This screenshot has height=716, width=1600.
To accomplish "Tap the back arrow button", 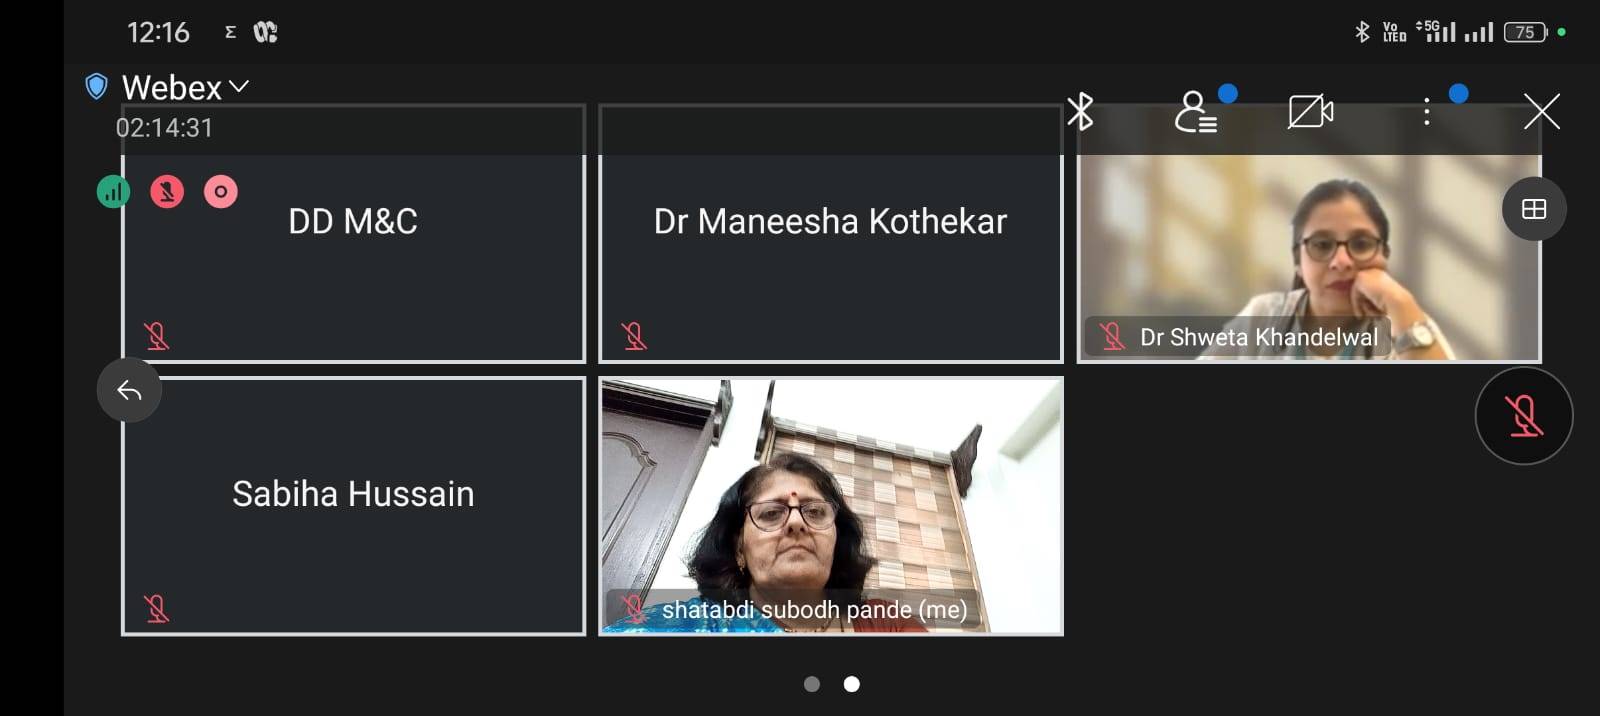I will tap(129, 390).
